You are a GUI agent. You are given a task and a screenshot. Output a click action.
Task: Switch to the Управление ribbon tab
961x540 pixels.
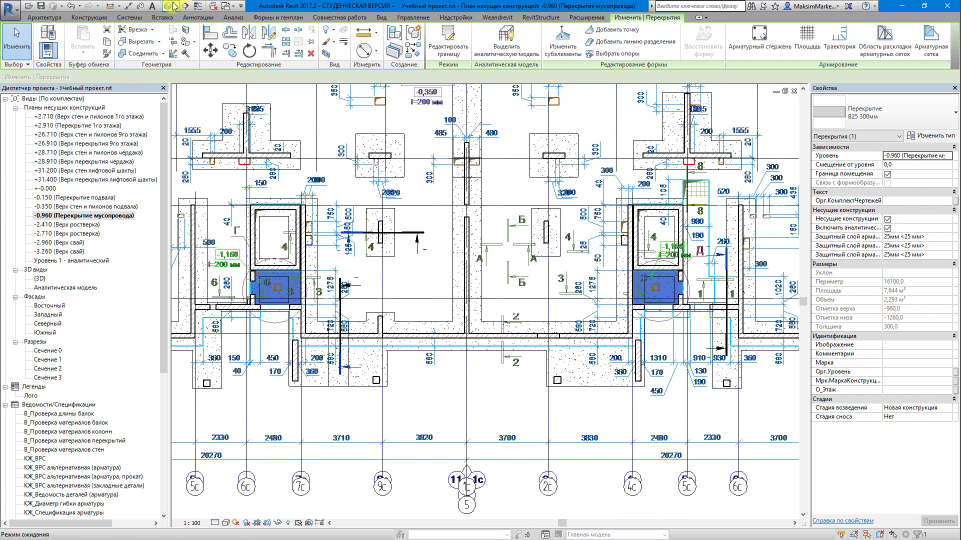[412, 18]
